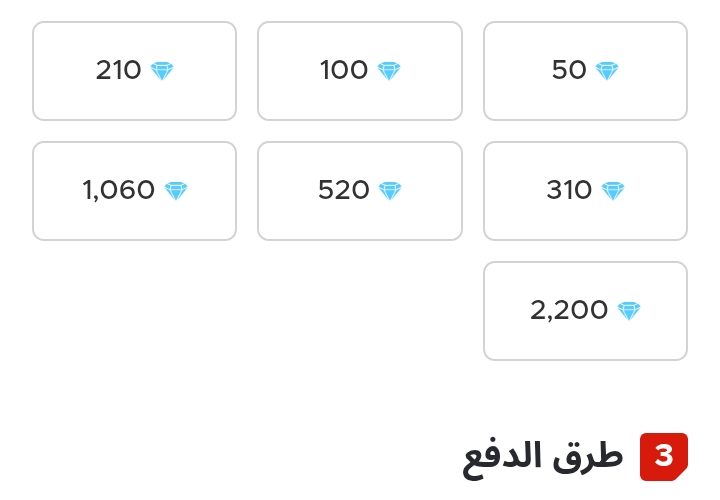Viewport: 720px width, 500px height.
Task: Click the diamond icon beside 1,060
Action: click(x=176, y=191)
